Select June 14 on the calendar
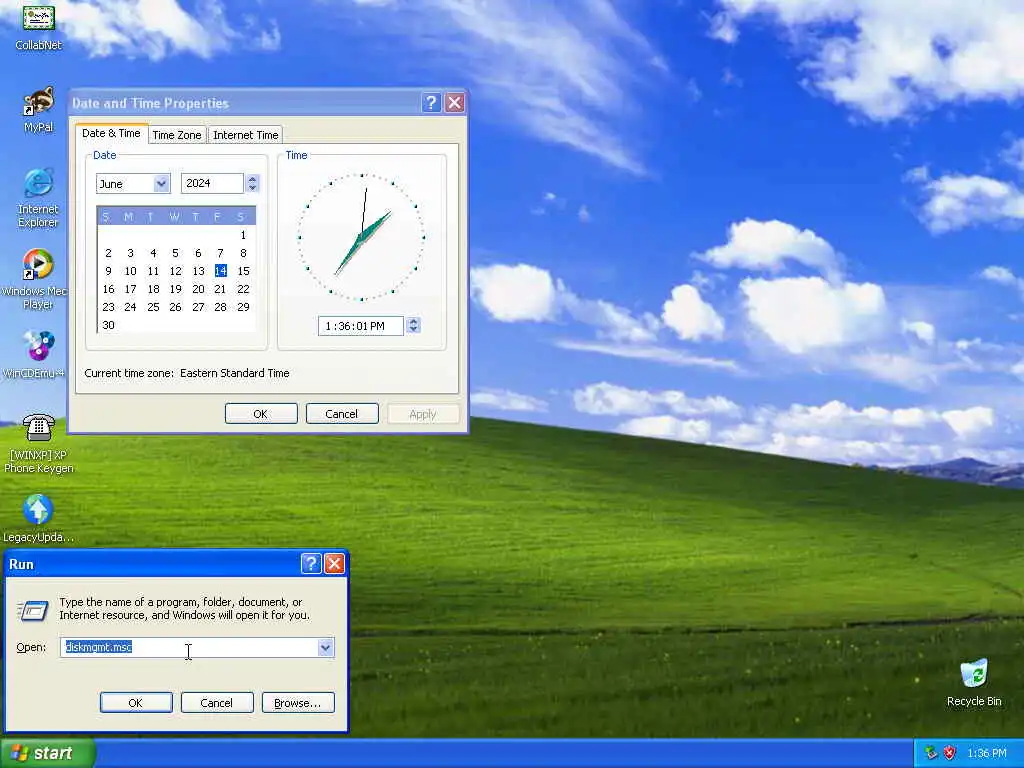The height and width of the screenshot is (768, 1024). tap(221, 271)
